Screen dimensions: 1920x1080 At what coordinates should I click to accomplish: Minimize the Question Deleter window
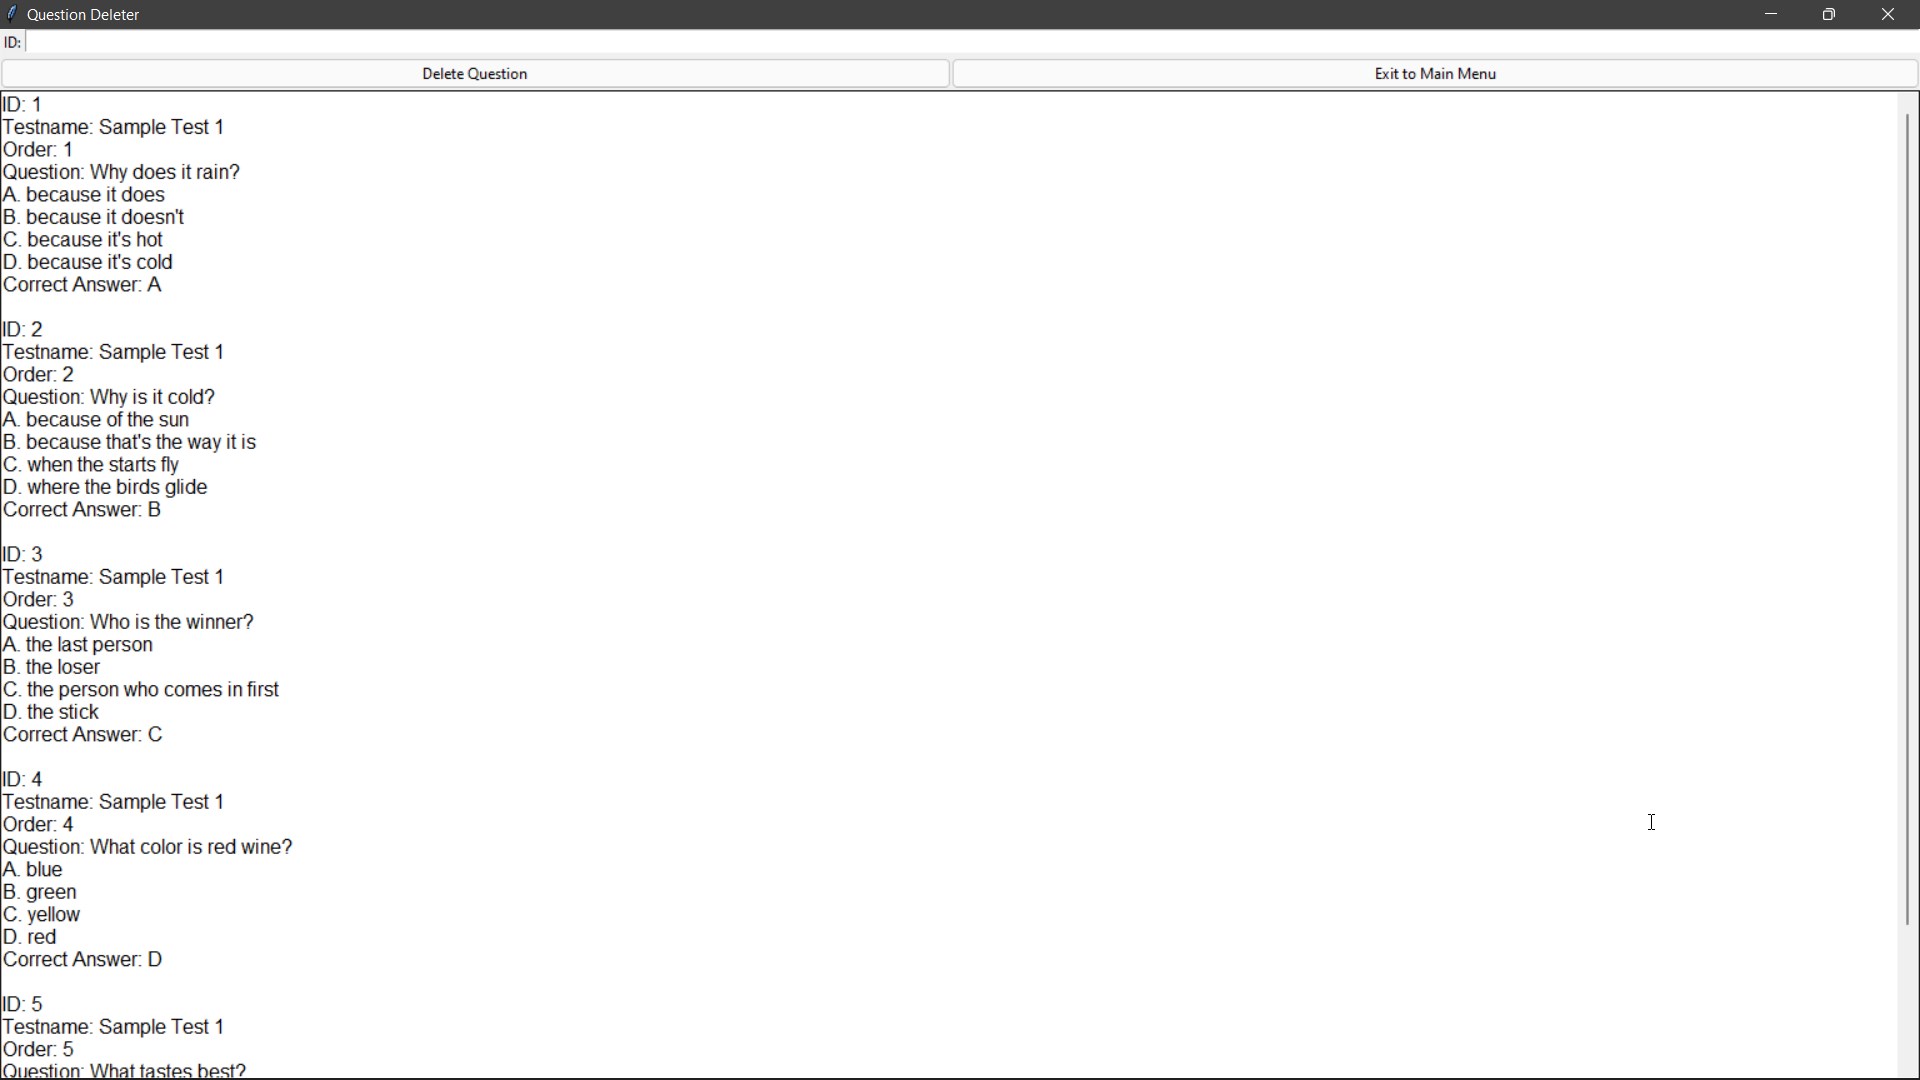point(1771,14)
